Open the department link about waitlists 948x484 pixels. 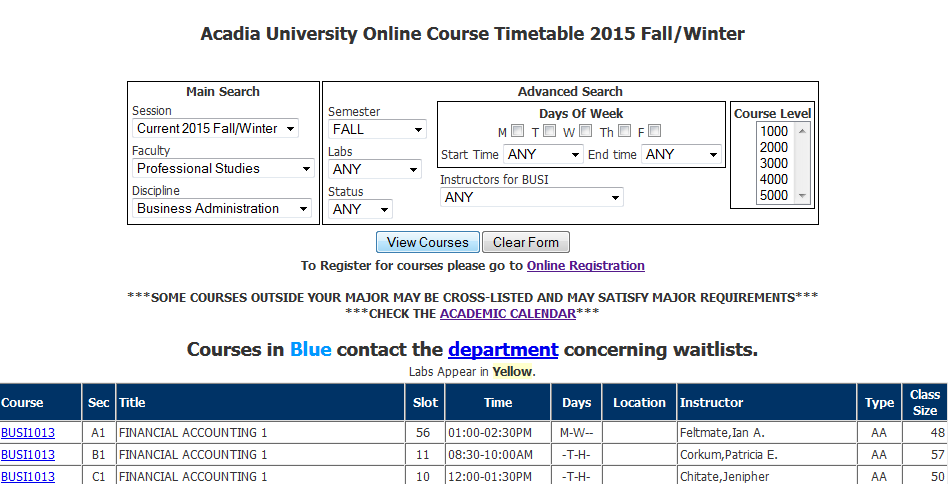[503, 349]
